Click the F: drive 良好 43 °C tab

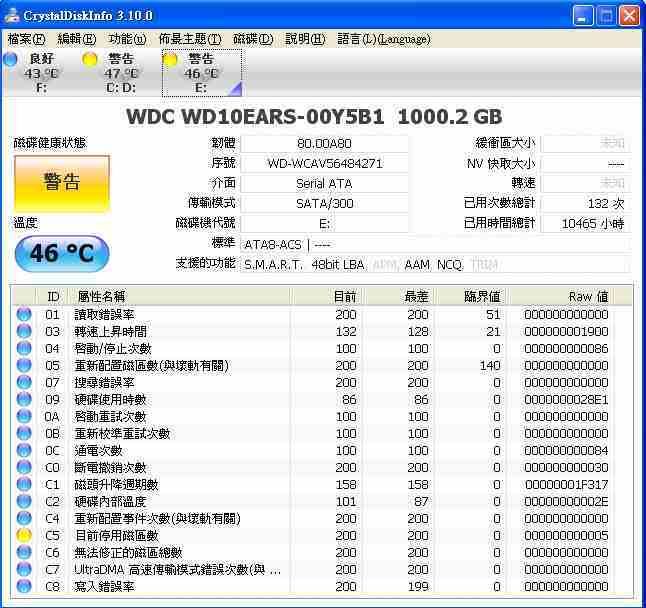click(x=41, y=73)
